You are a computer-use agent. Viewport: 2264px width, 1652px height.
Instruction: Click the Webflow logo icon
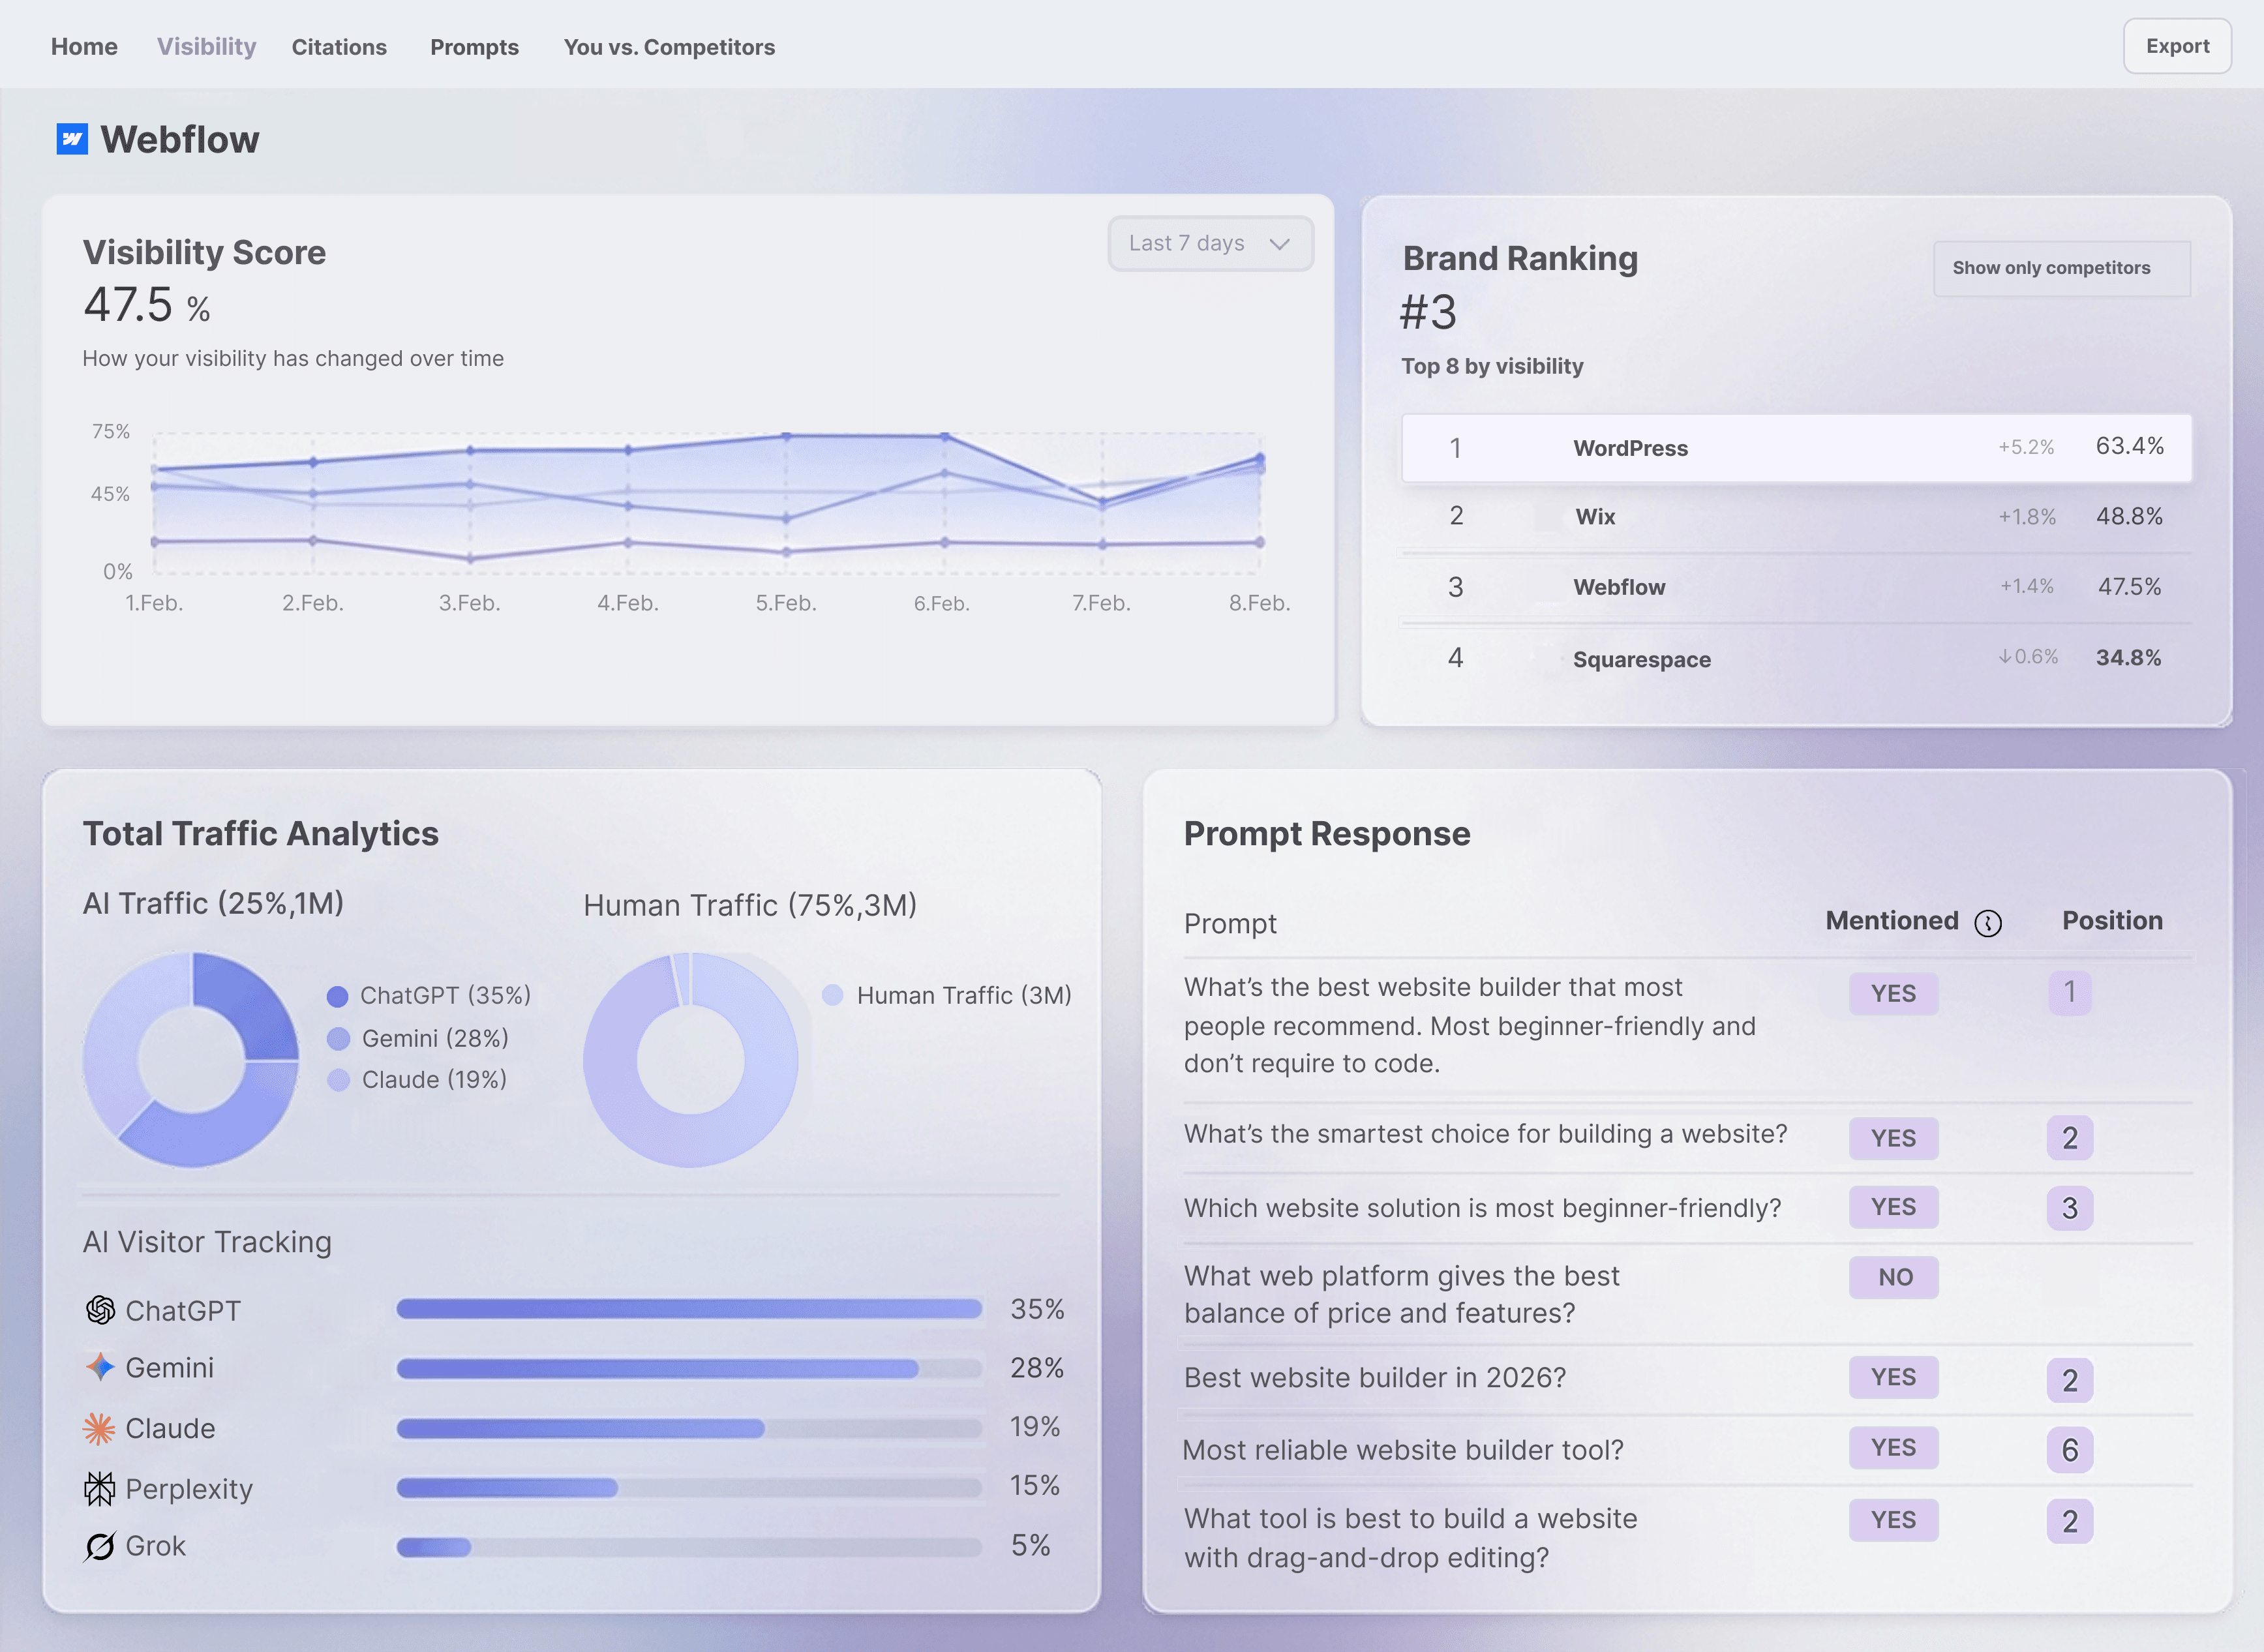[71, 139]
